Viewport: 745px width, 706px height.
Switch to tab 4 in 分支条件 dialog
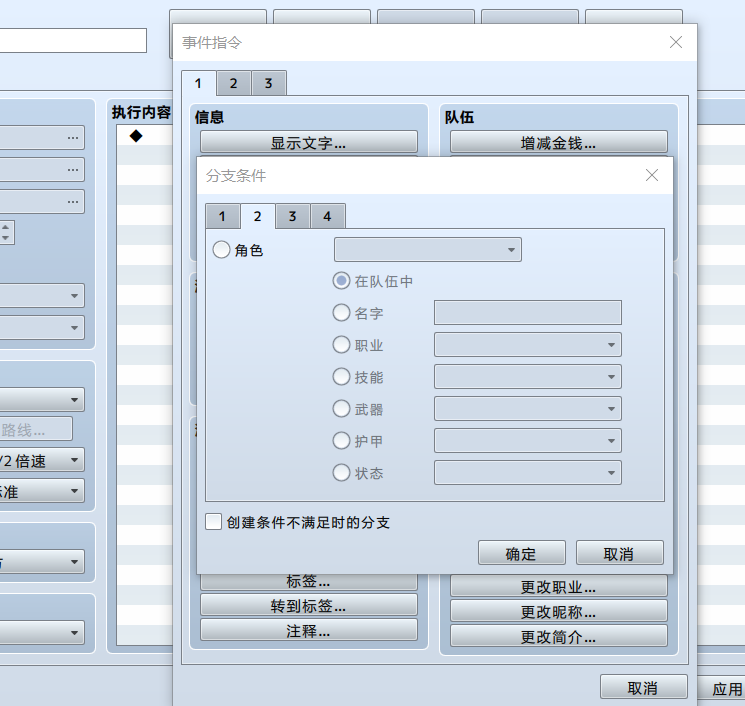[328, 217]
